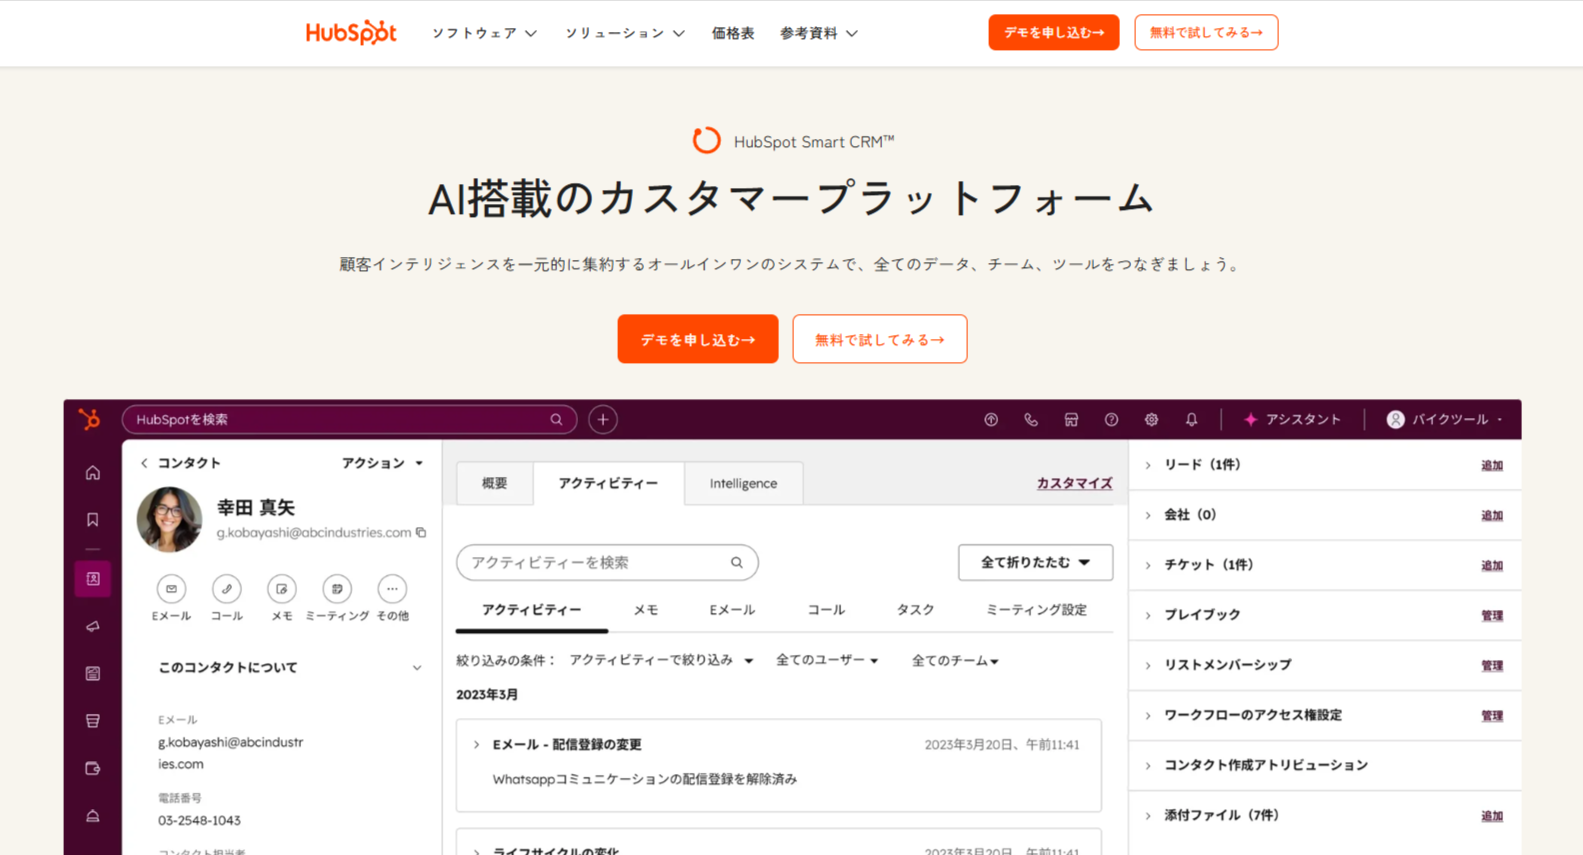Switch to the Intelligence tab
1583x855 pixels.
coord(743,484)
